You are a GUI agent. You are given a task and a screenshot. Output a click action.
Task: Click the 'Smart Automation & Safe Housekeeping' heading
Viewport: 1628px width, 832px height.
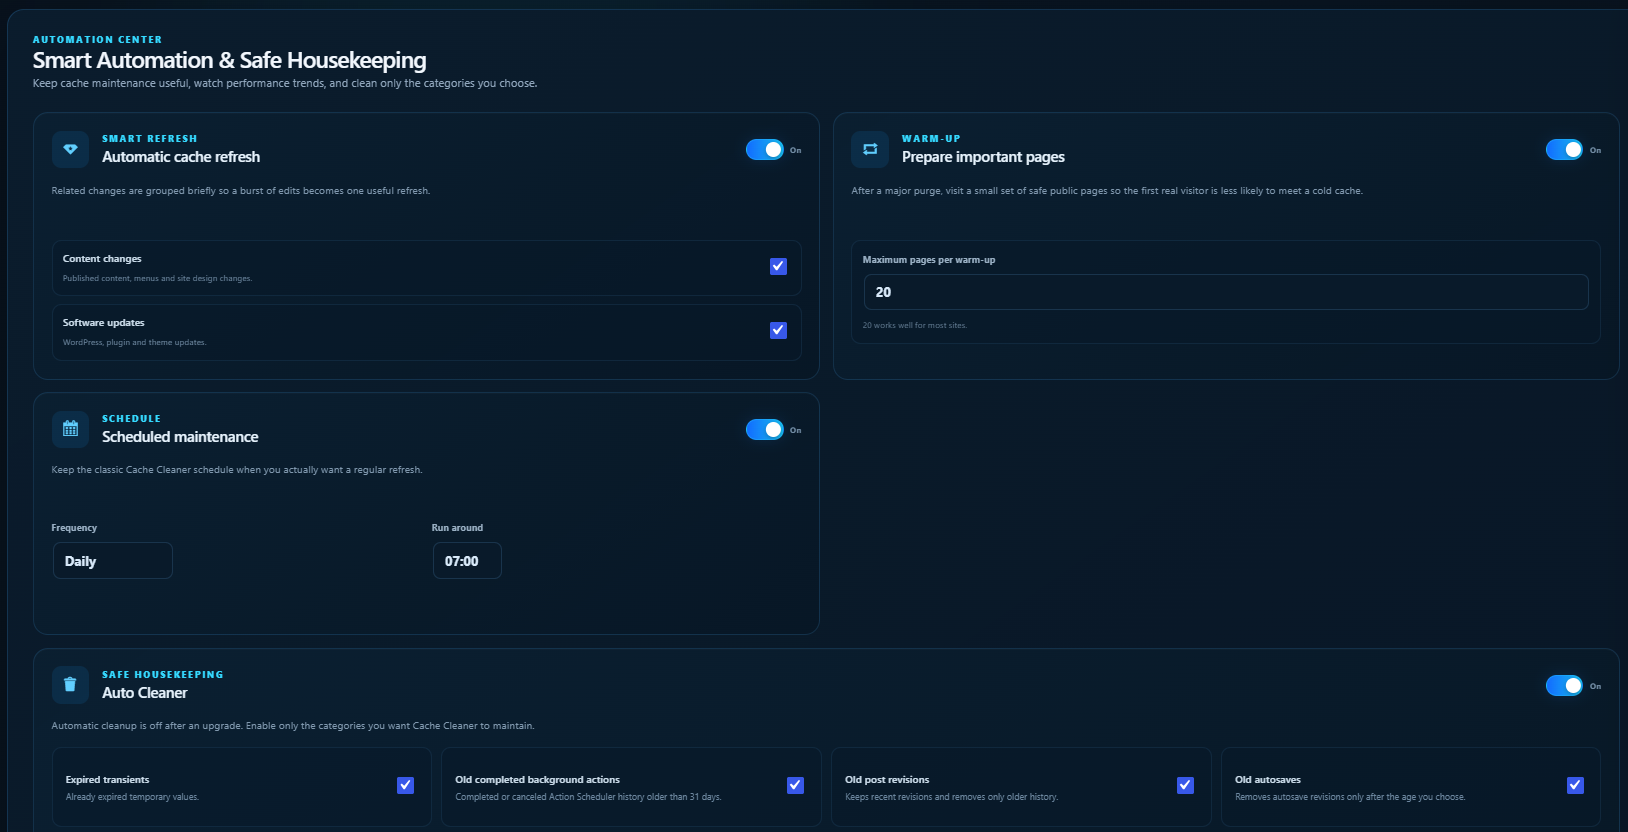pyautogui.click(x=229, y=60)
